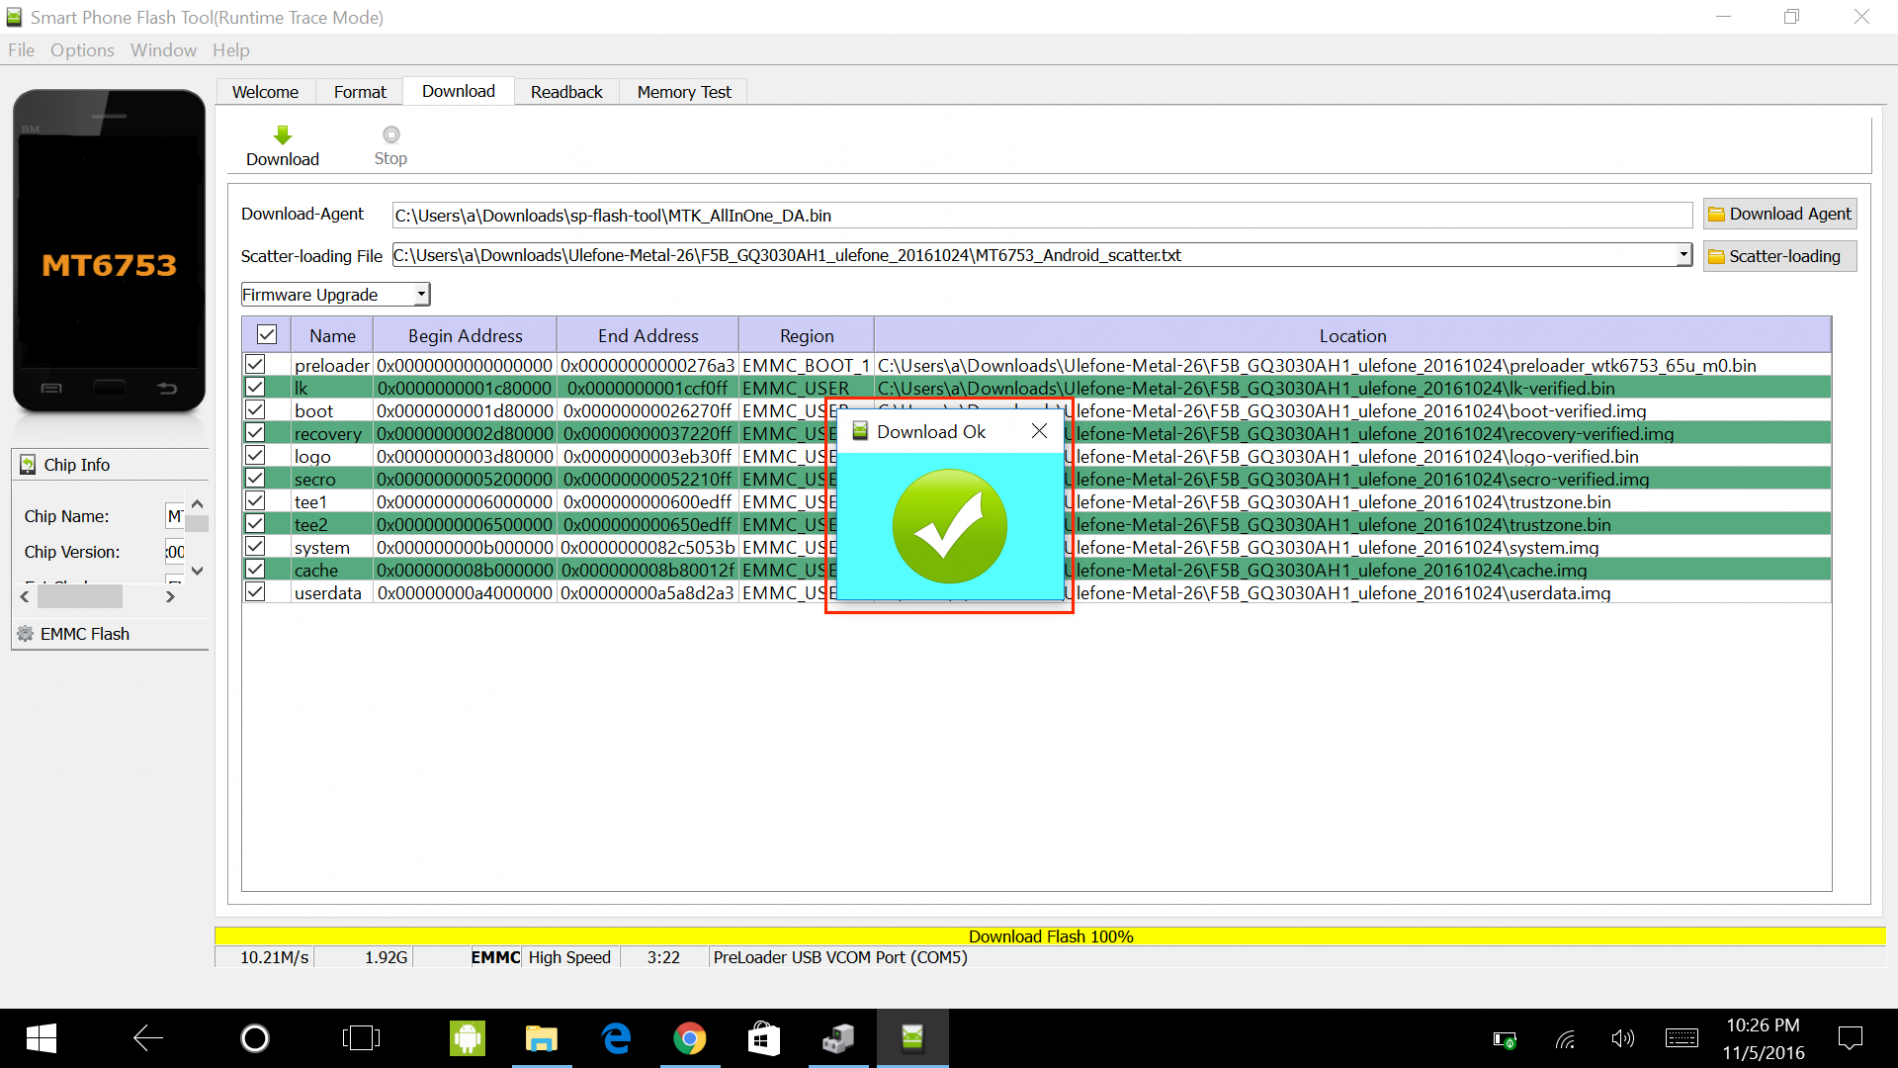Uncheck the userdata partition checkbox
Image resolution: width=1898 pixels, height=1068 pixels.
(x=255, y=592)
